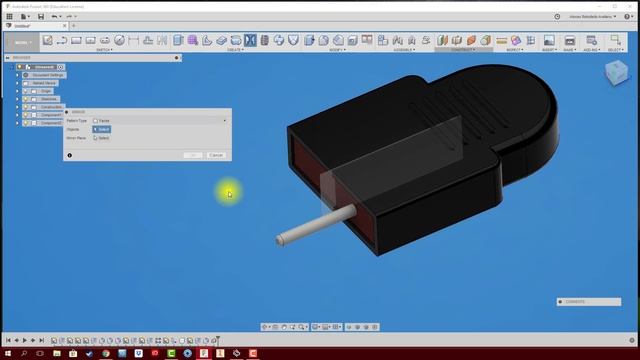Click the timeline Play button
Screen dimensions: 640x360
tap(24, 340)
